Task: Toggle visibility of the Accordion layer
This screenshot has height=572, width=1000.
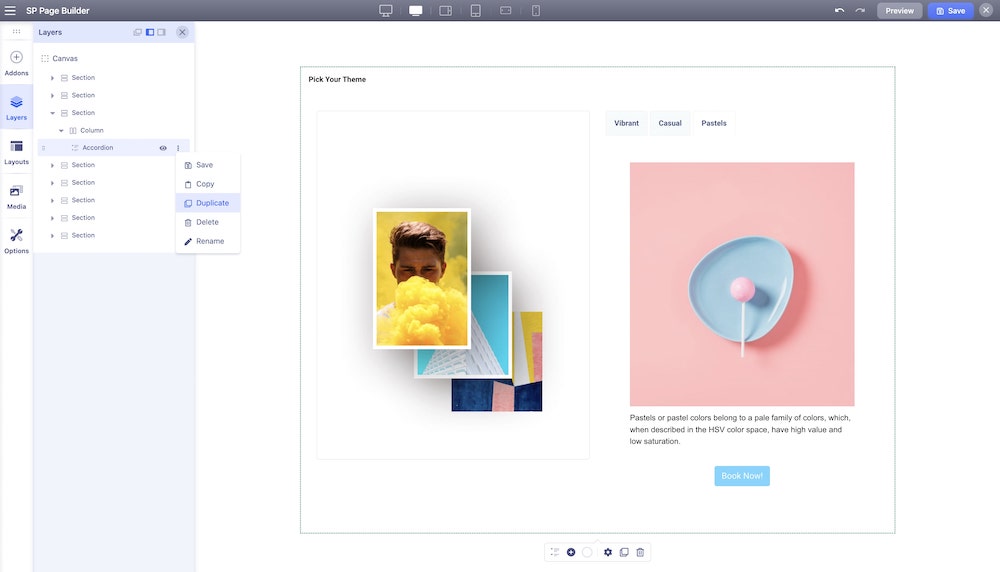Action: pyautogui.click(x=163, y=148)
